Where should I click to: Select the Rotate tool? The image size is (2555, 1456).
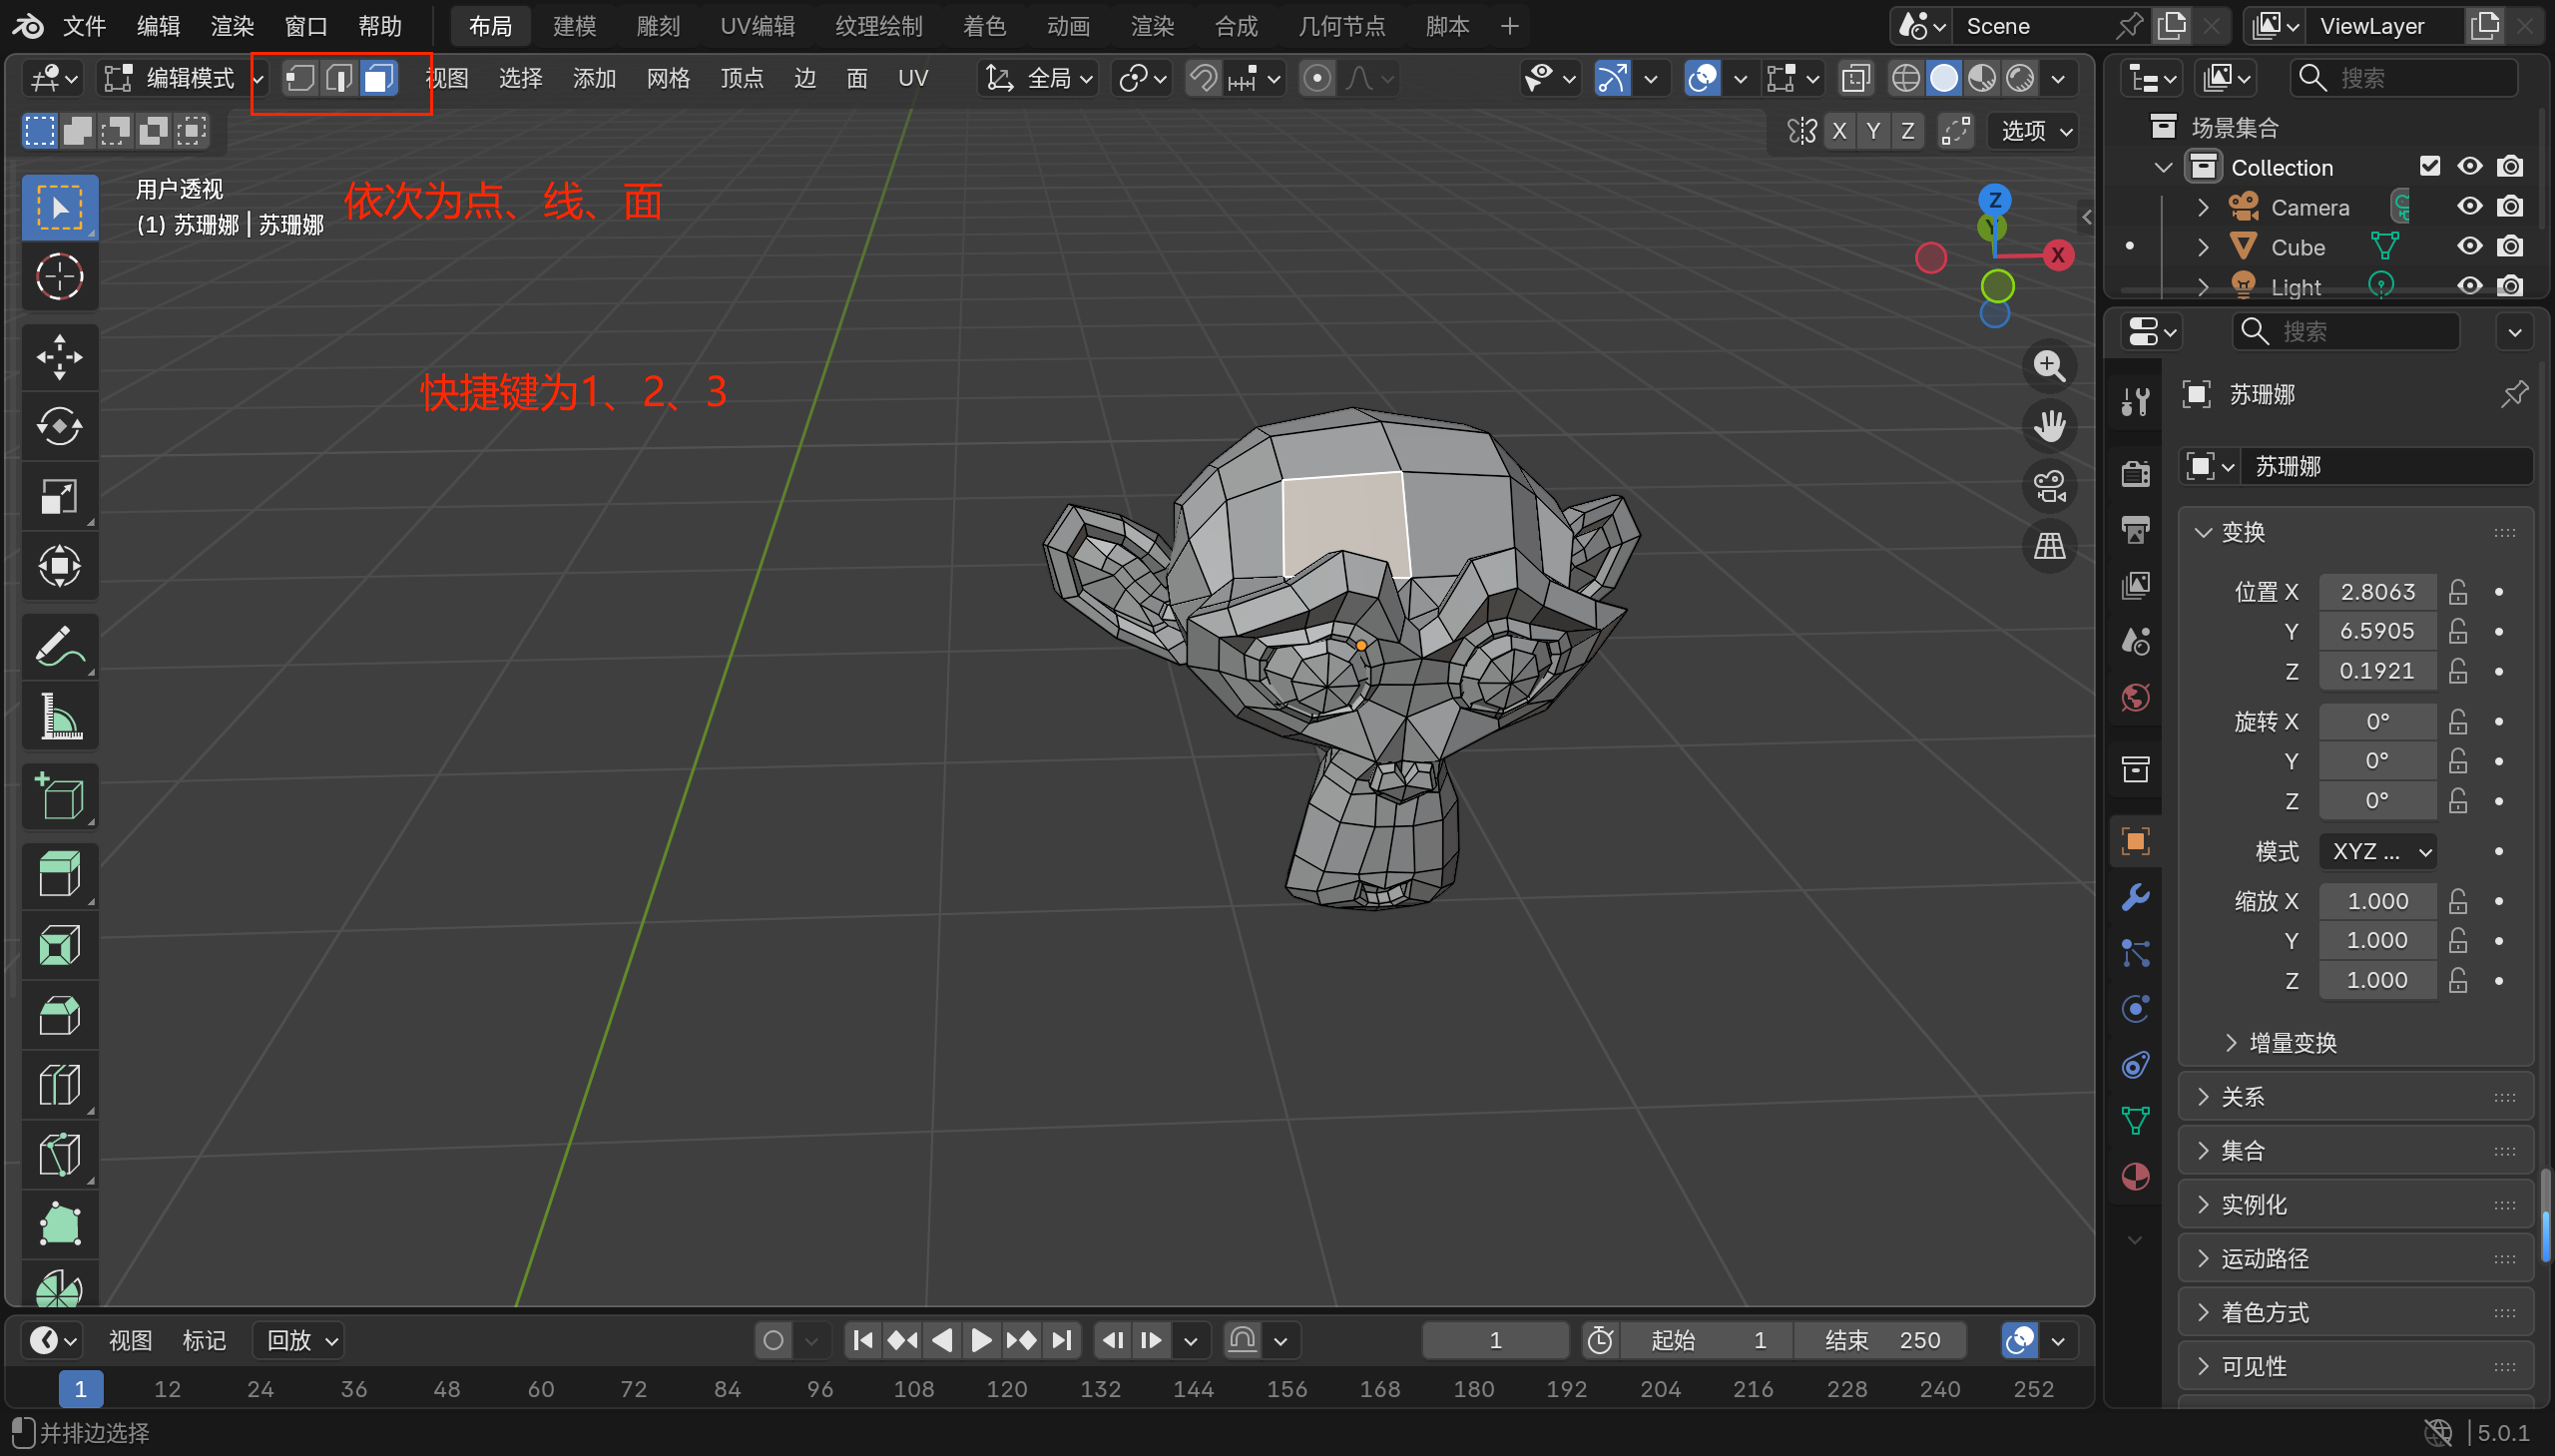(x=59, y=427)
